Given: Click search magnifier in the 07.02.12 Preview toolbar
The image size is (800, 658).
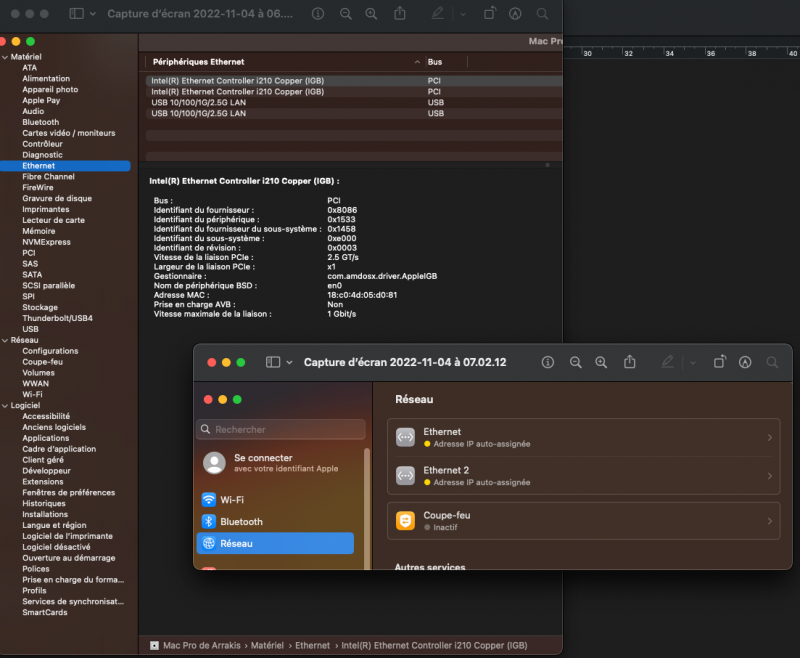Looking at the screenshot, I should click(772, 362).
